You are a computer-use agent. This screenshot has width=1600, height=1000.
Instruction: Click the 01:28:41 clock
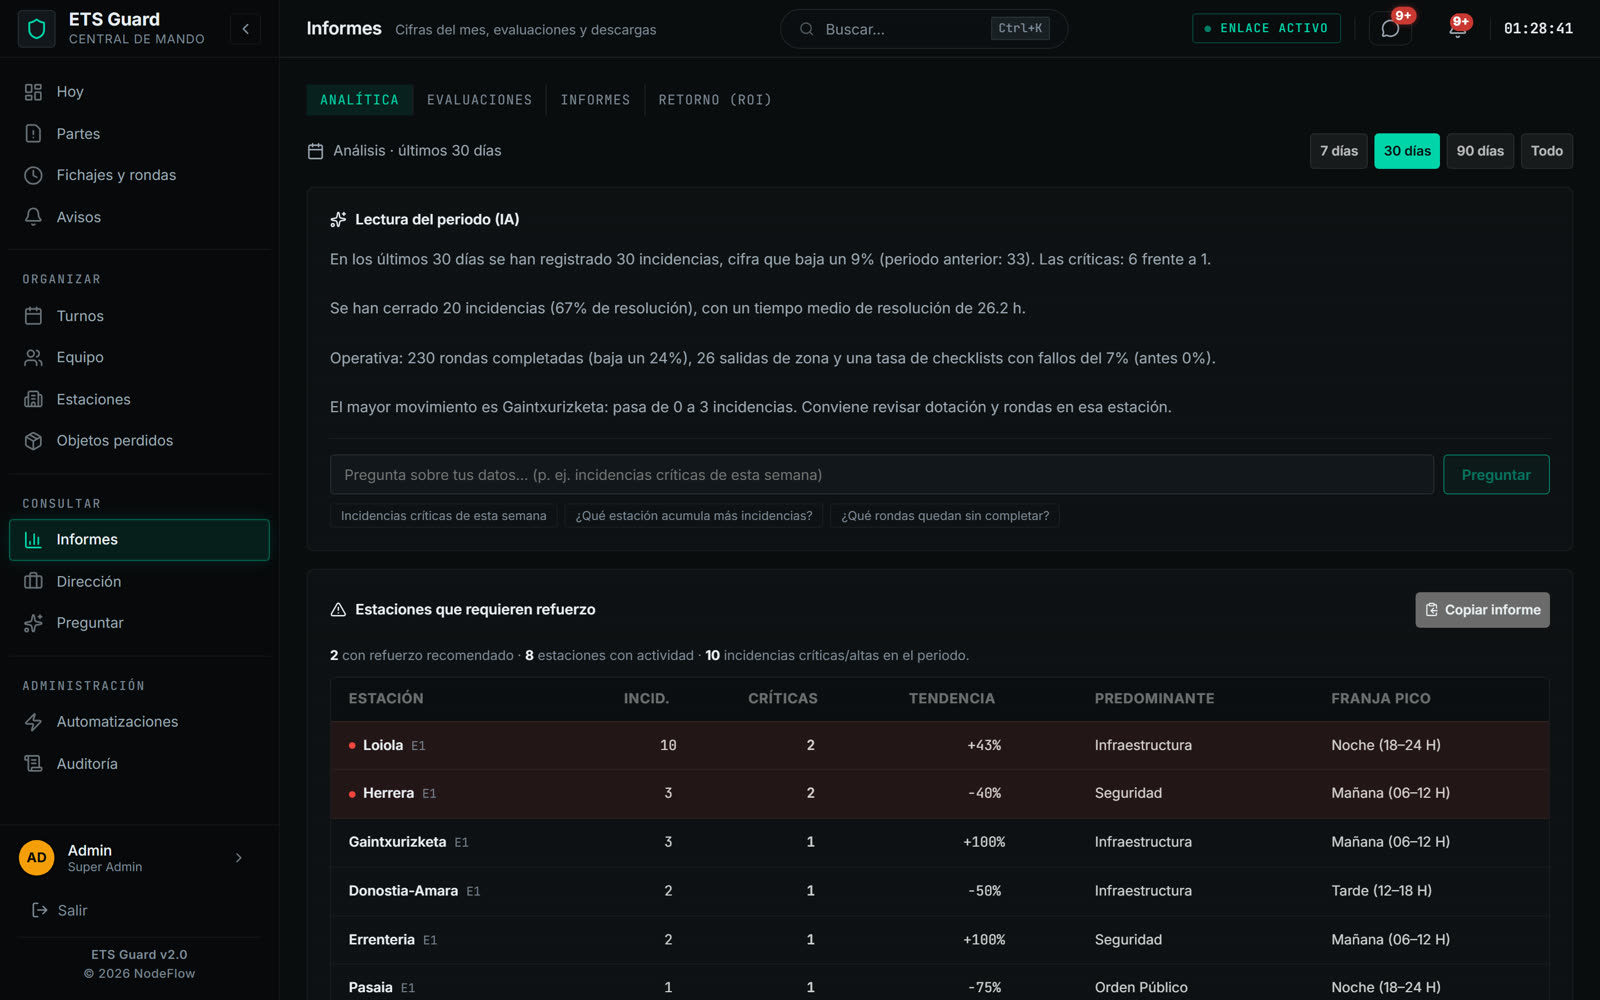pyautogui.click(x=1538, y=29)
